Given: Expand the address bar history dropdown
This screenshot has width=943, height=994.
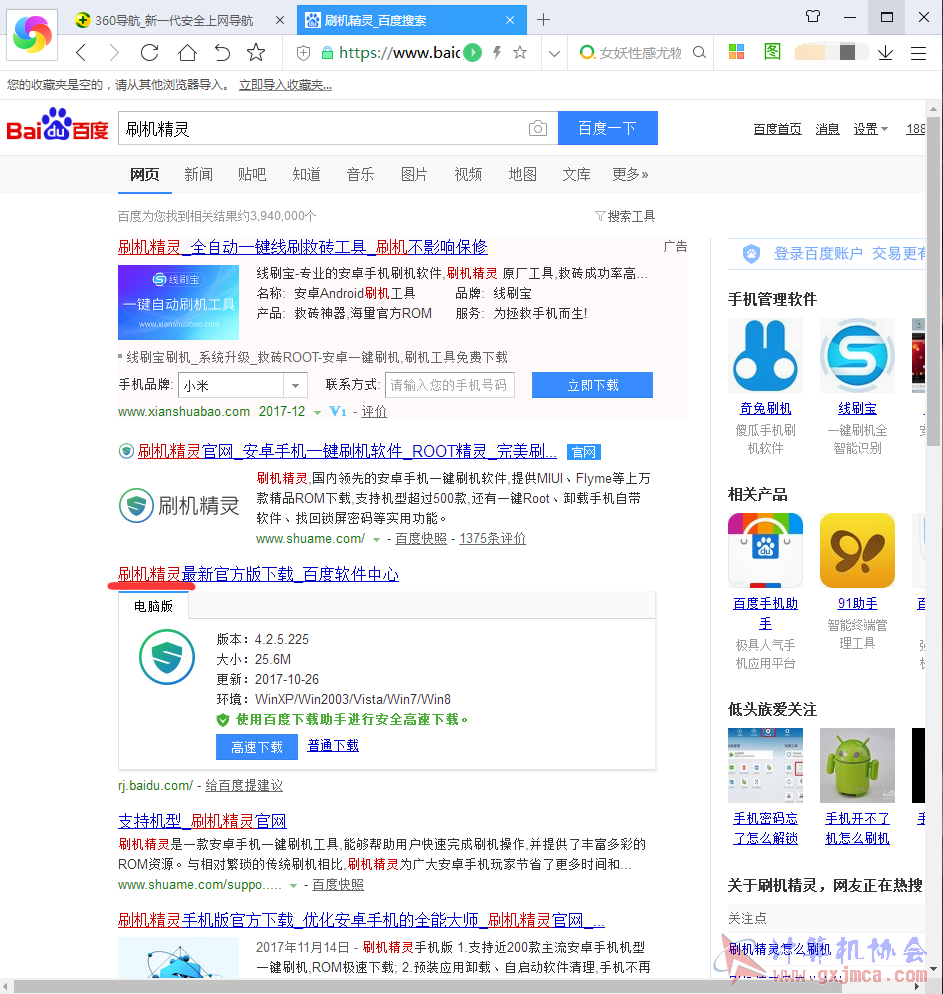Looking at the screenshot, I should pos(555,53).
